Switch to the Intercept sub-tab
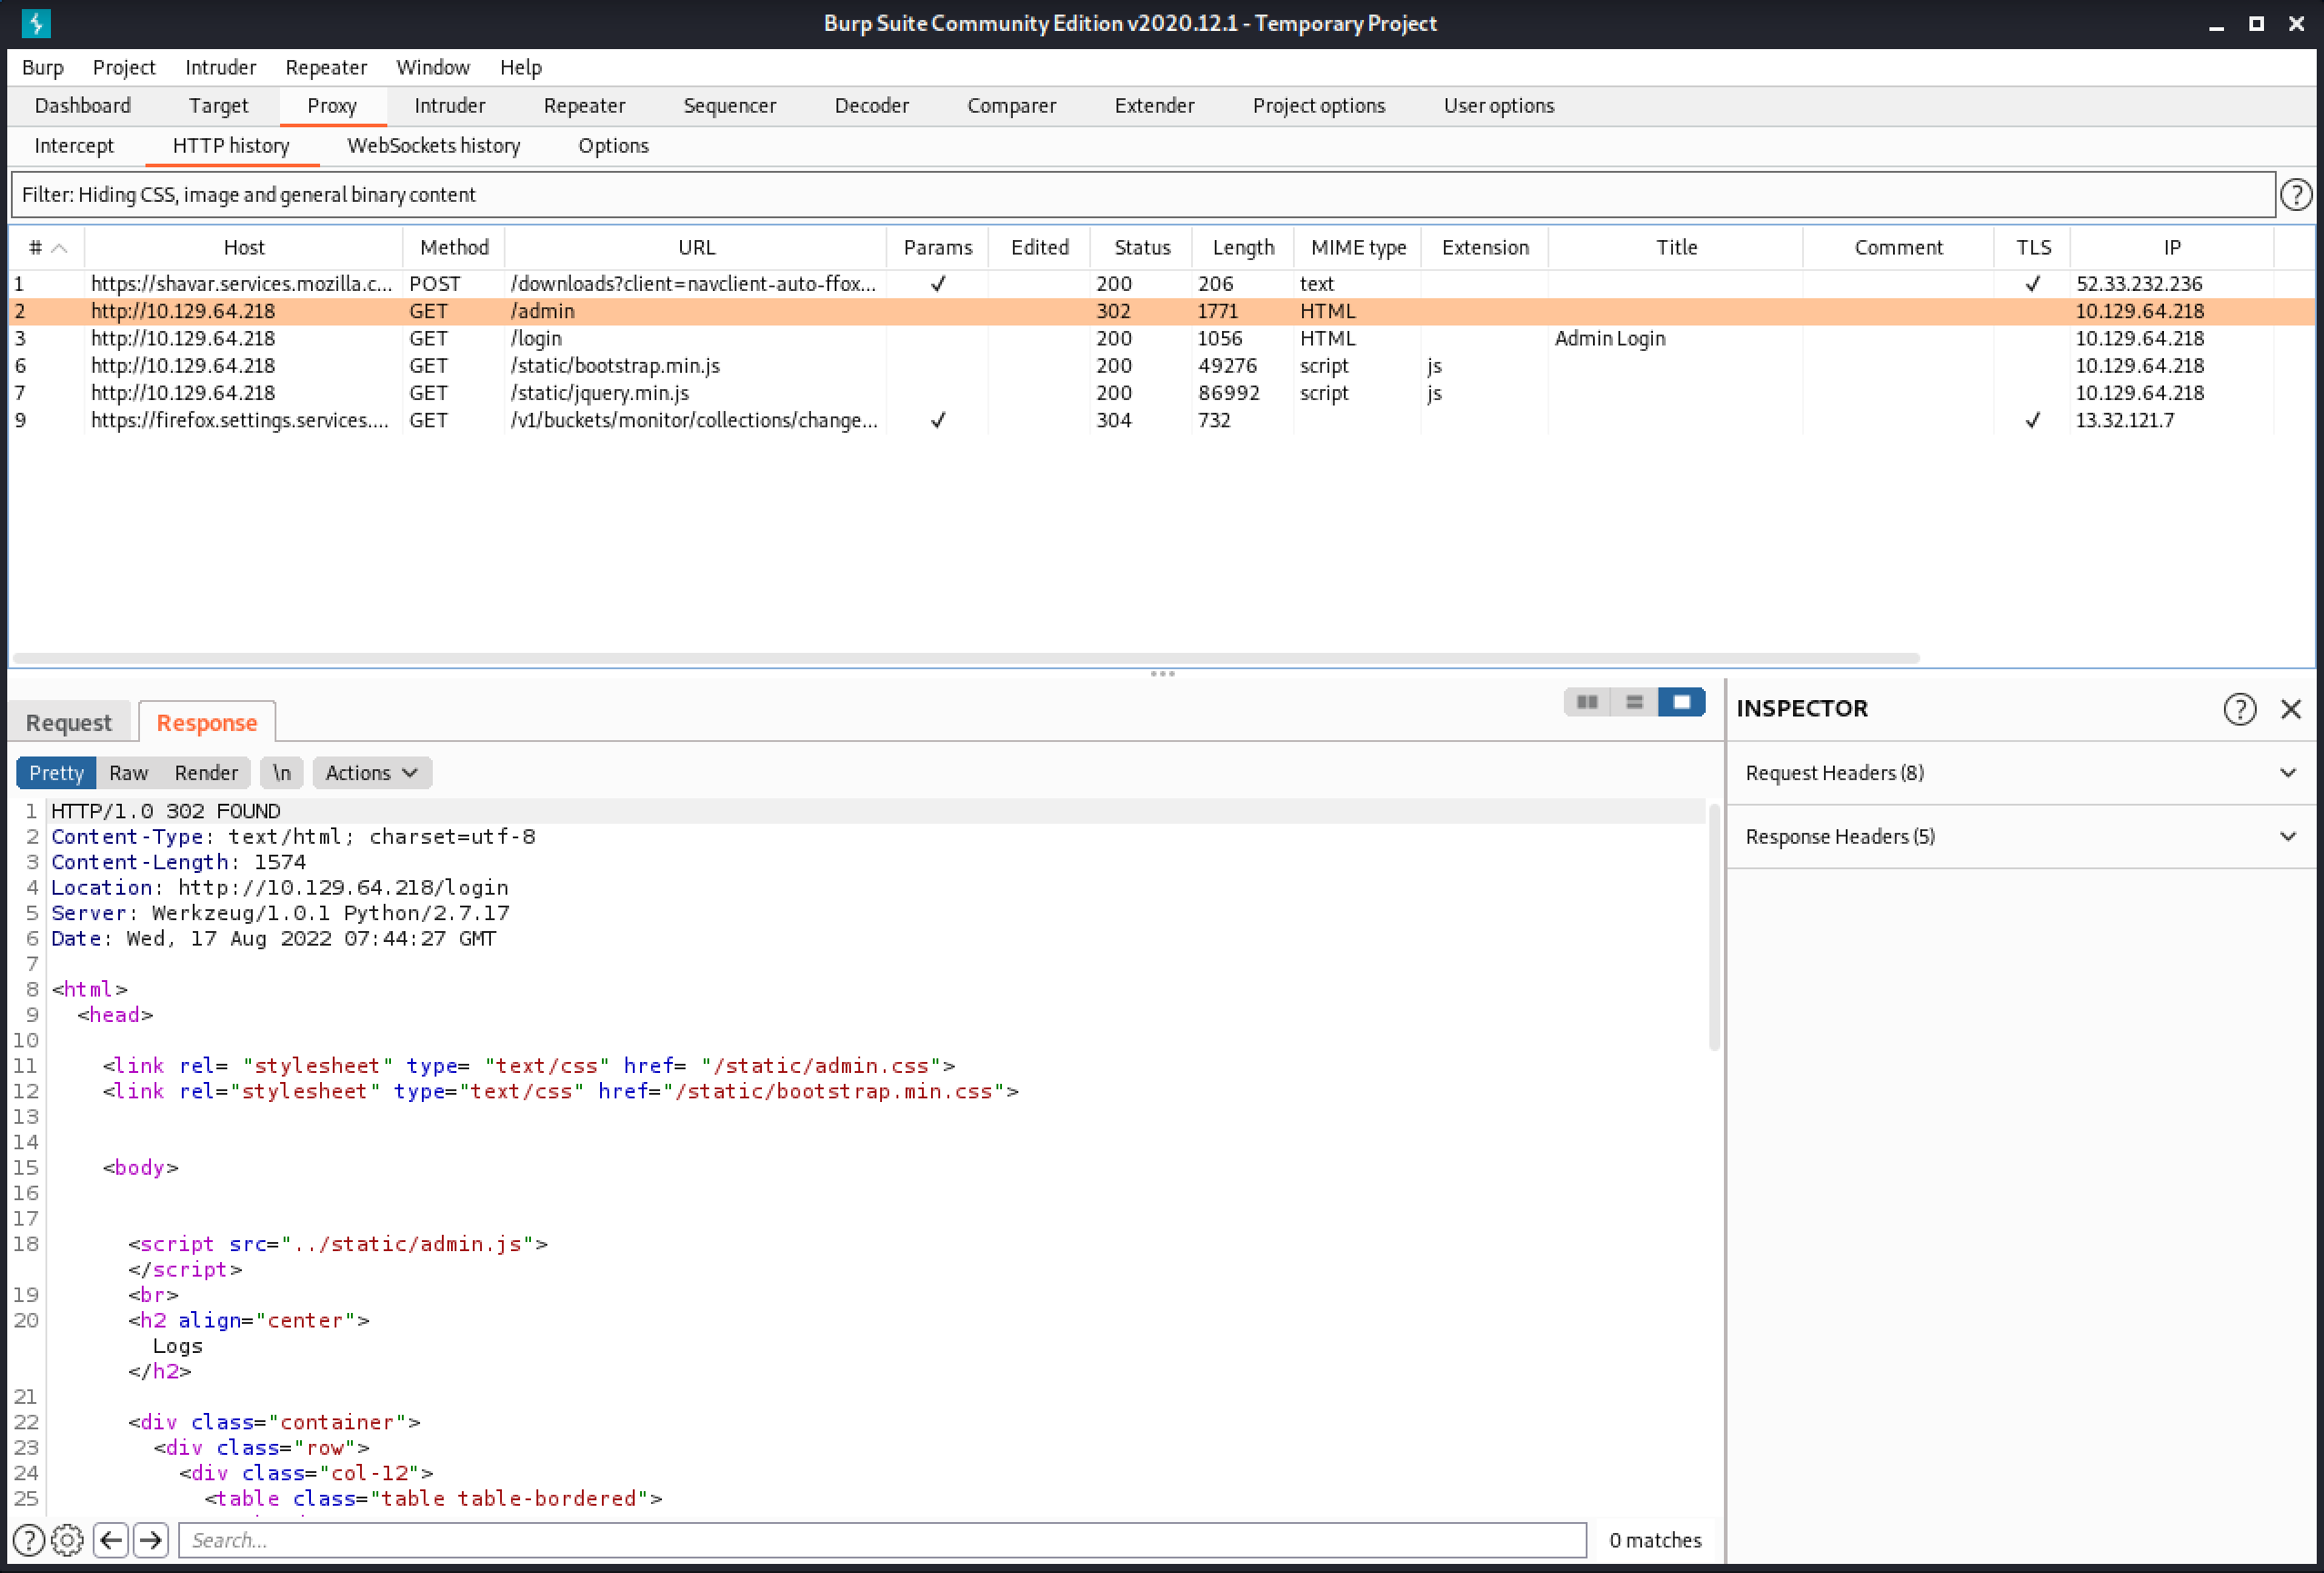The width and height of the screenshot is (2324, 1573). 74,146
